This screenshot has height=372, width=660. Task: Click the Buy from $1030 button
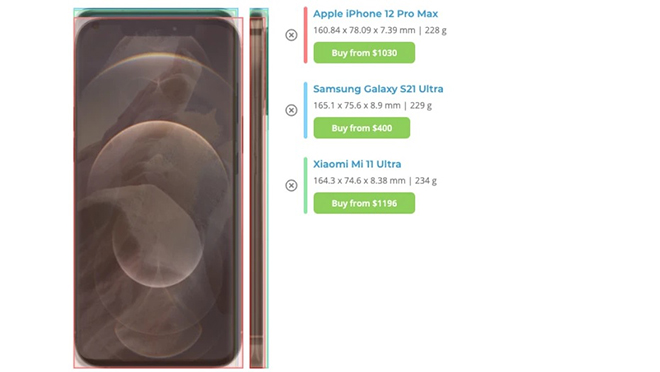364,53
